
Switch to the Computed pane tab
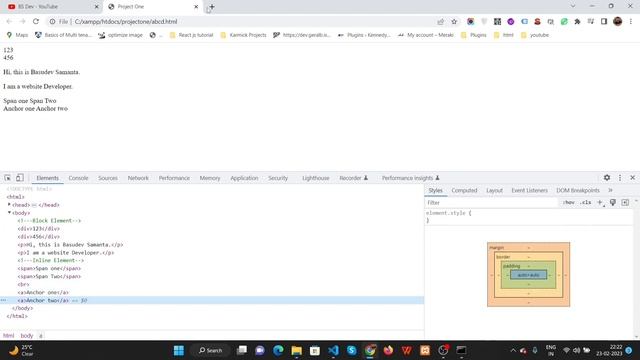tap(464, 190)
